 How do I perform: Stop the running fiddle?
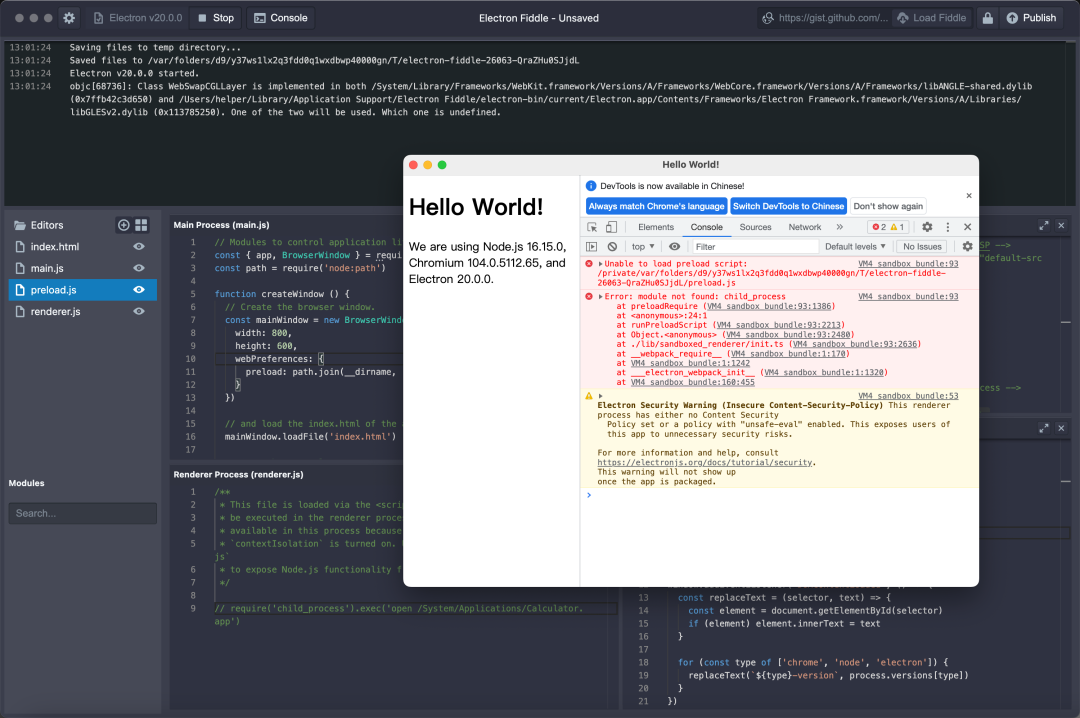pos(216,18)
